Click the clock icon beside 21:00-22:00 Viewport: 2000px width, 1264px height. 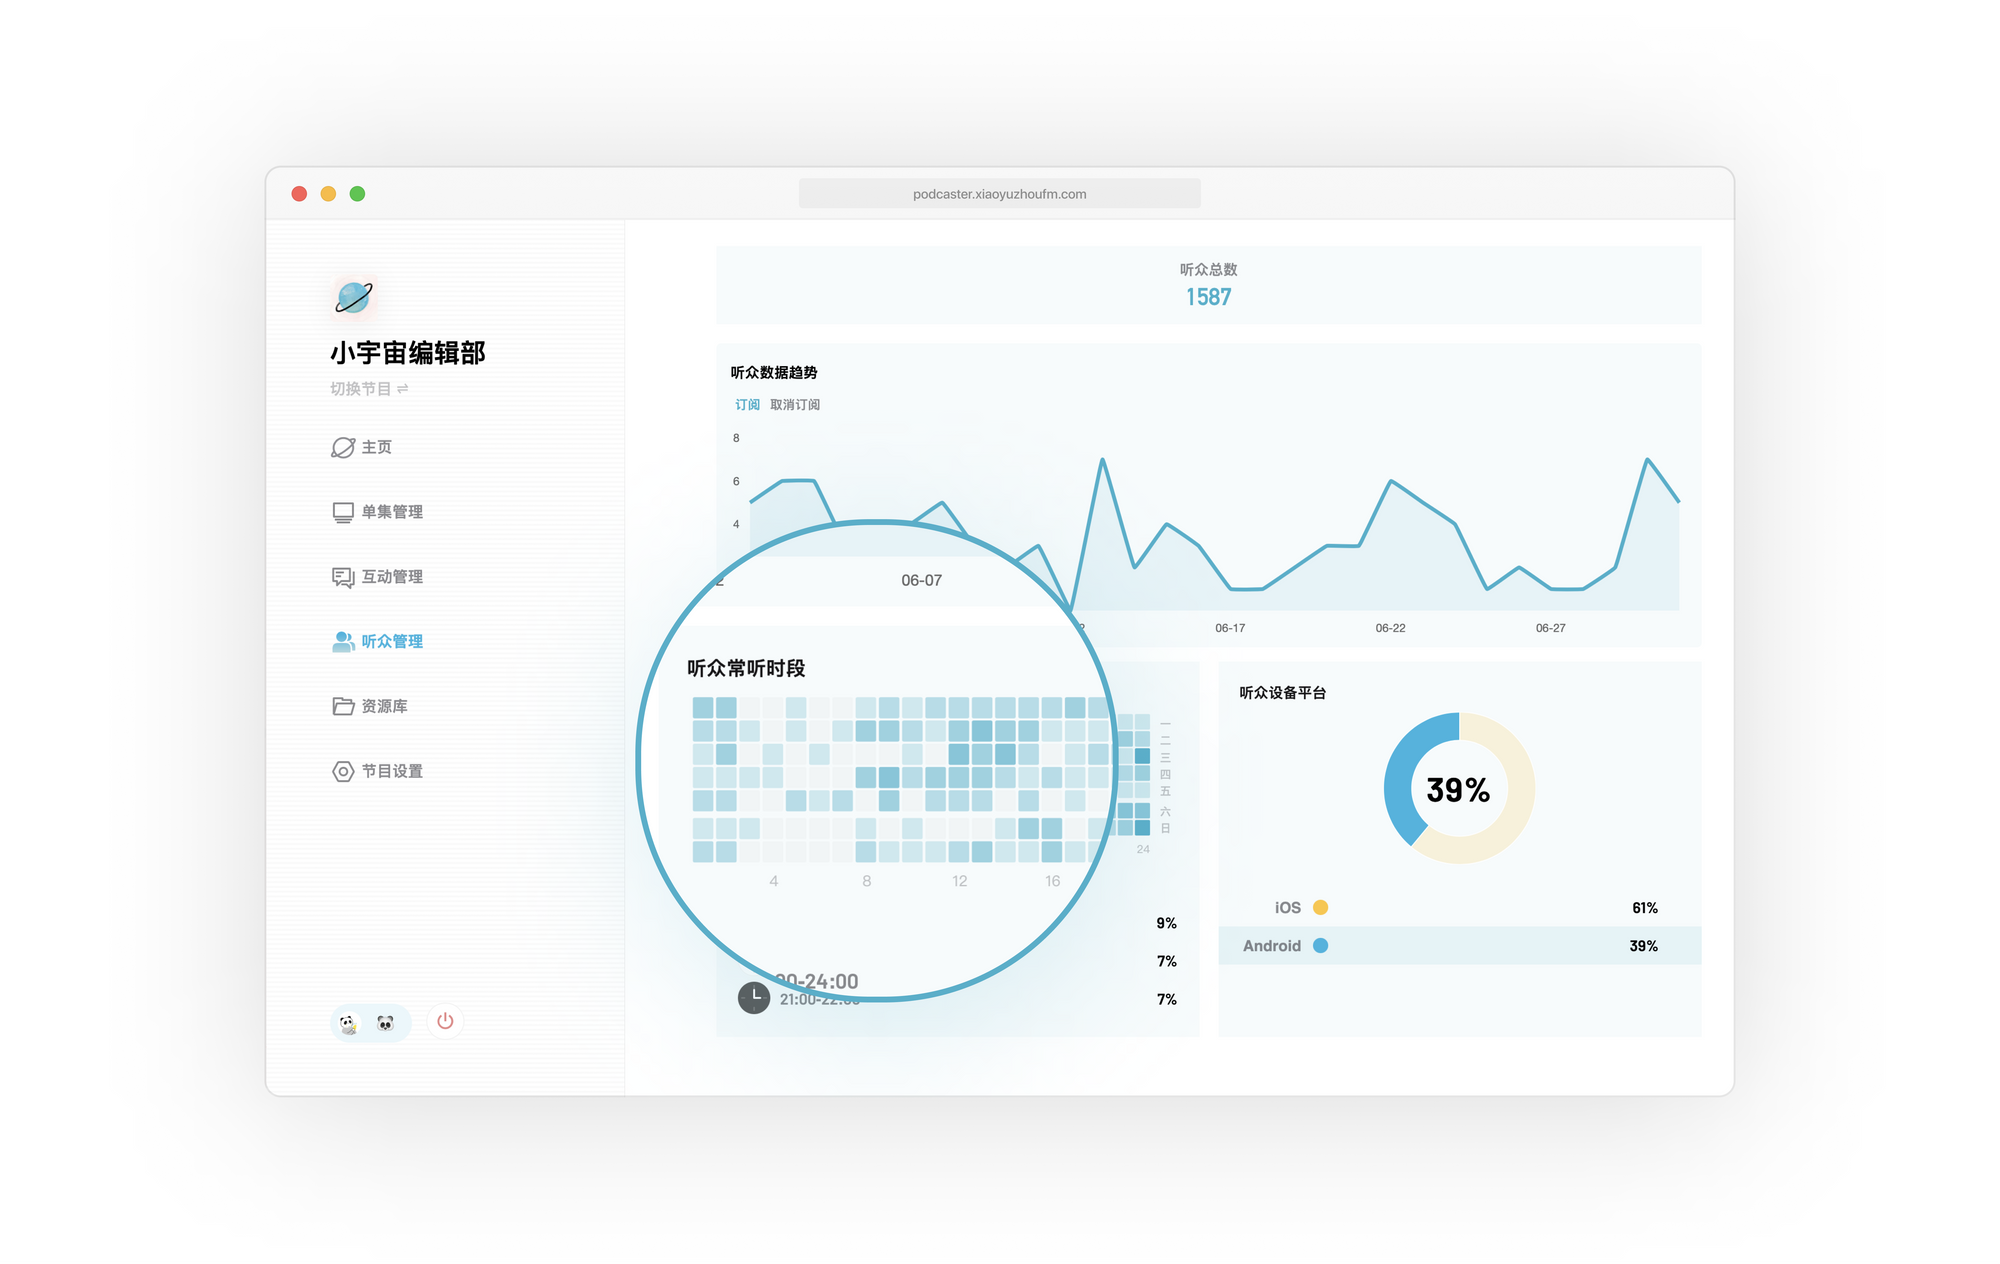(x=754, y=997)
